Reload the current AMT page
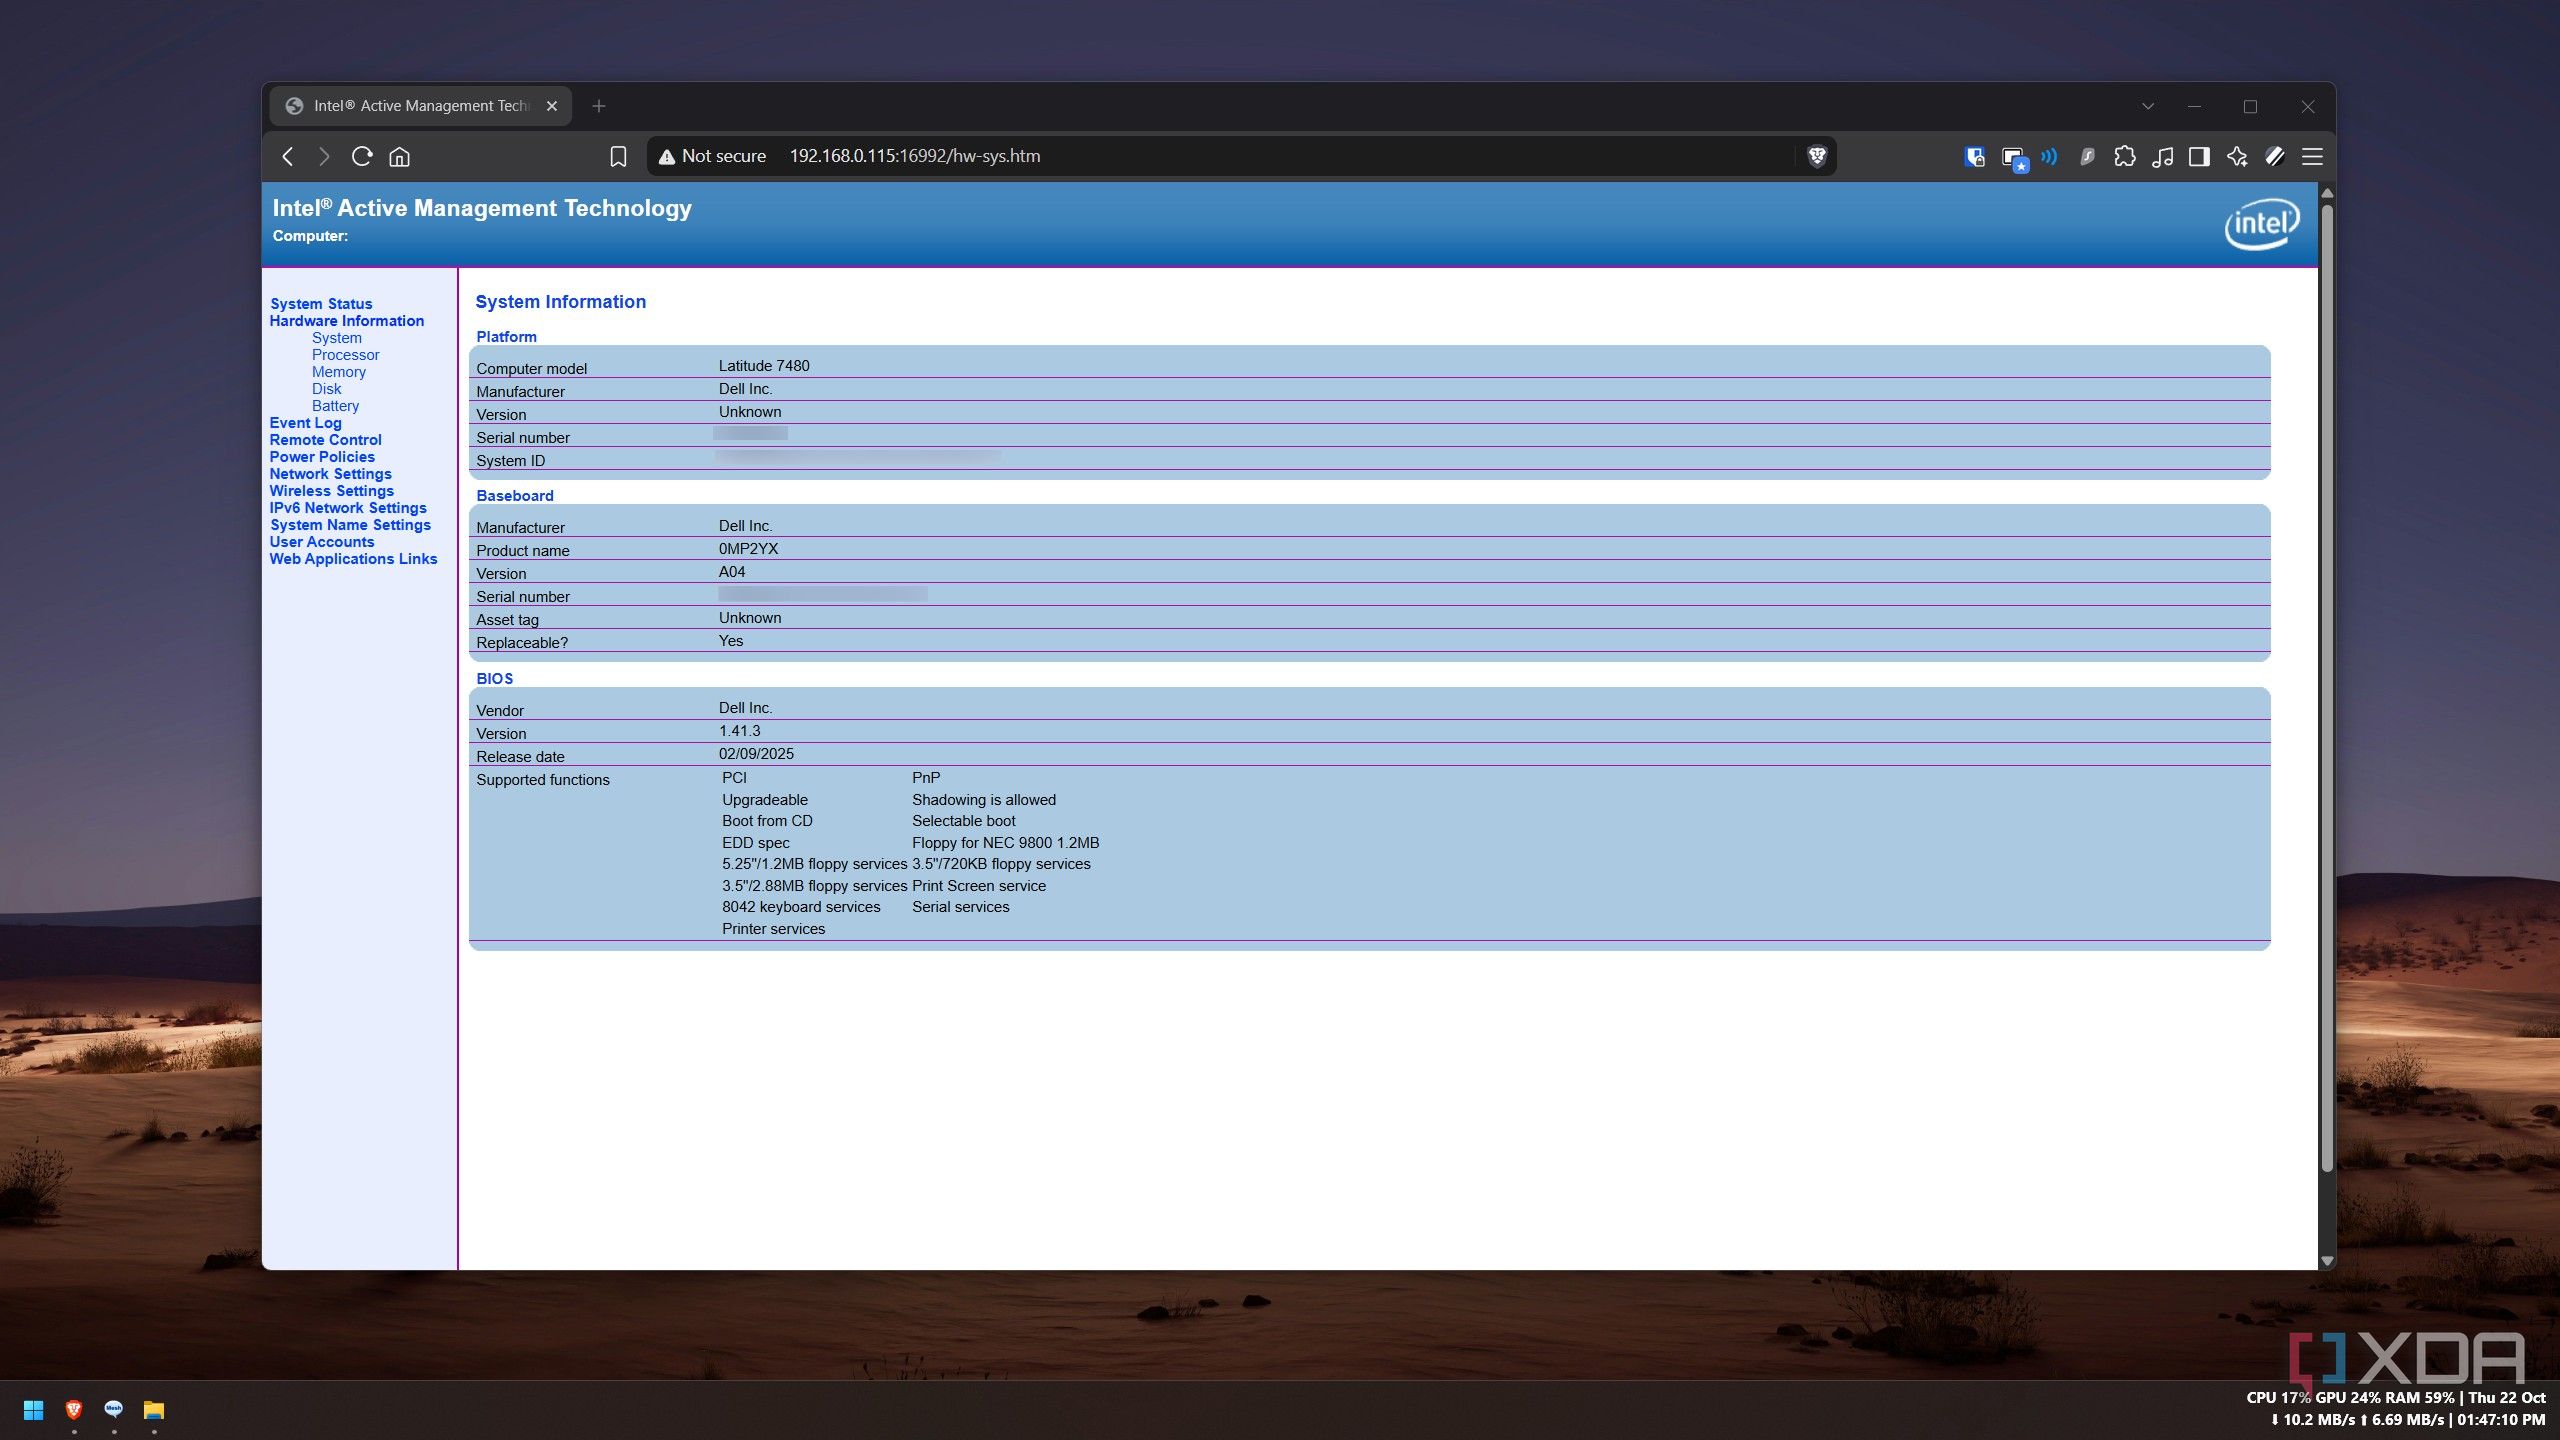This screenshot has width=2560, height=1440. (x=362, y=156)
